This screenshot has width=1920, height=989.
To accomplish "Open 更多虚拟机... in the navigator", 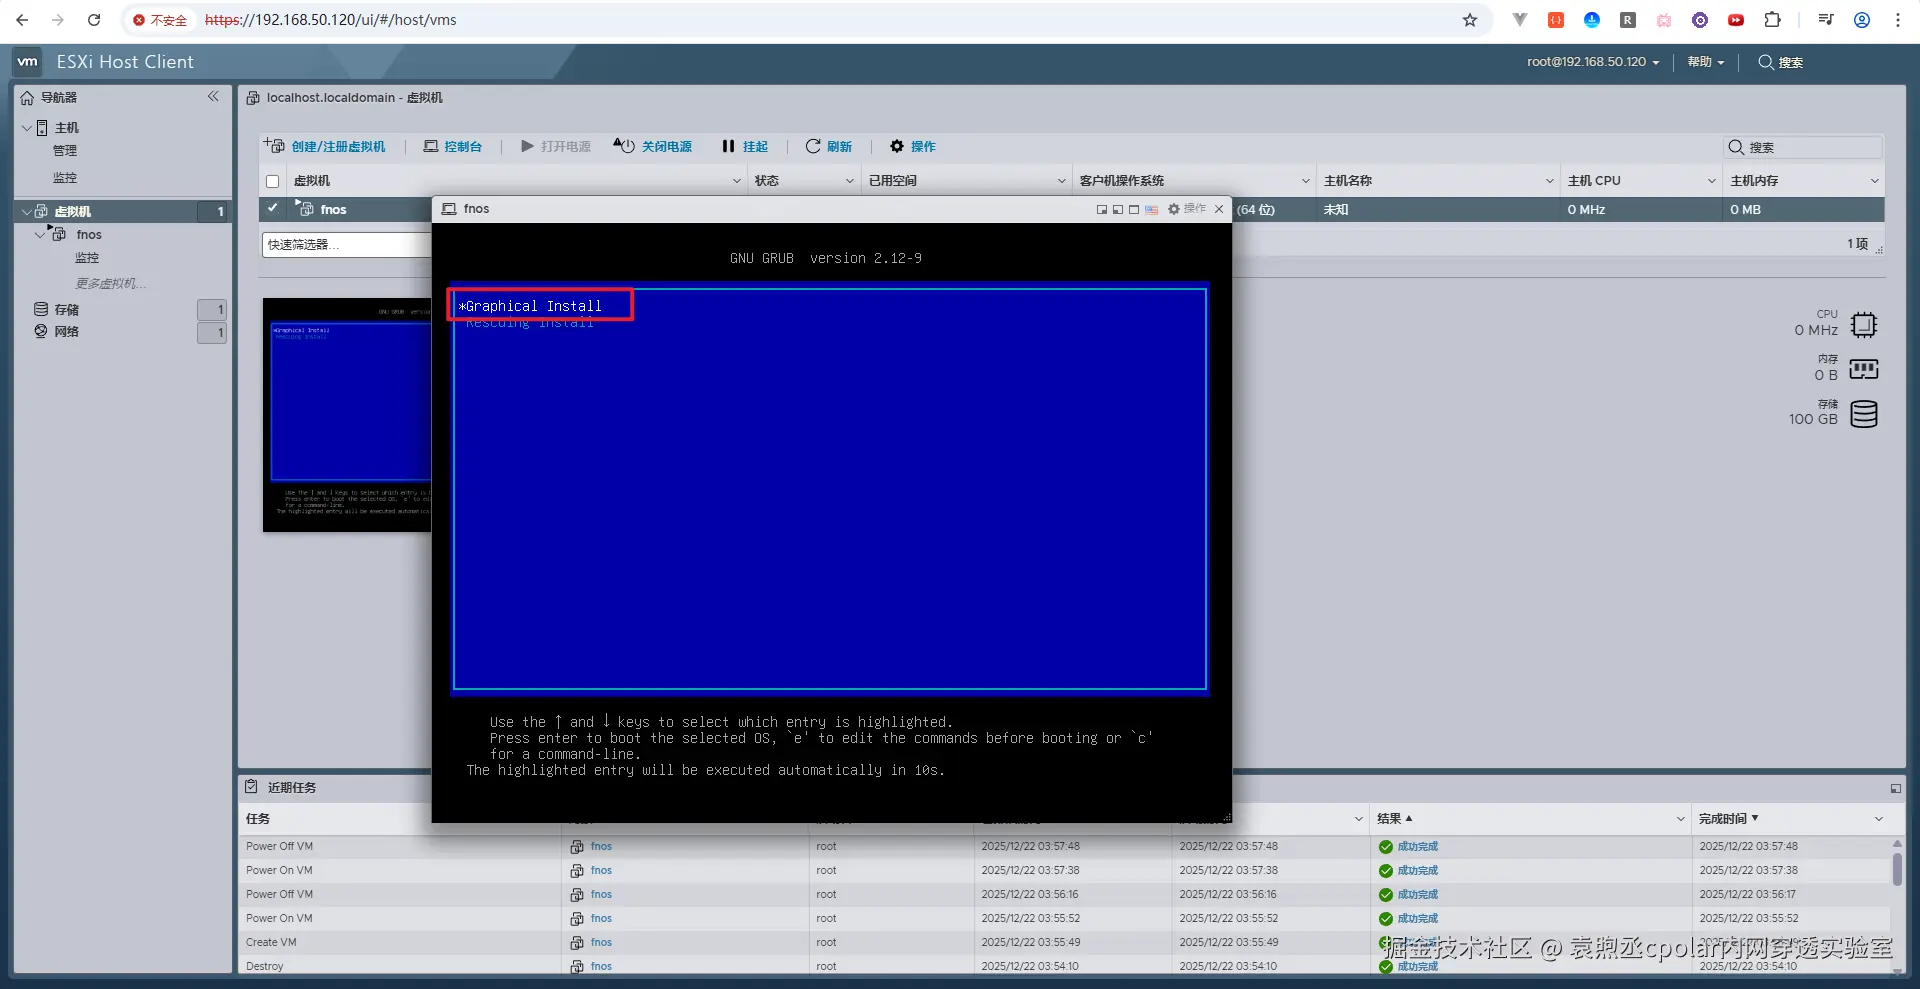I will [x=111, y=284].
